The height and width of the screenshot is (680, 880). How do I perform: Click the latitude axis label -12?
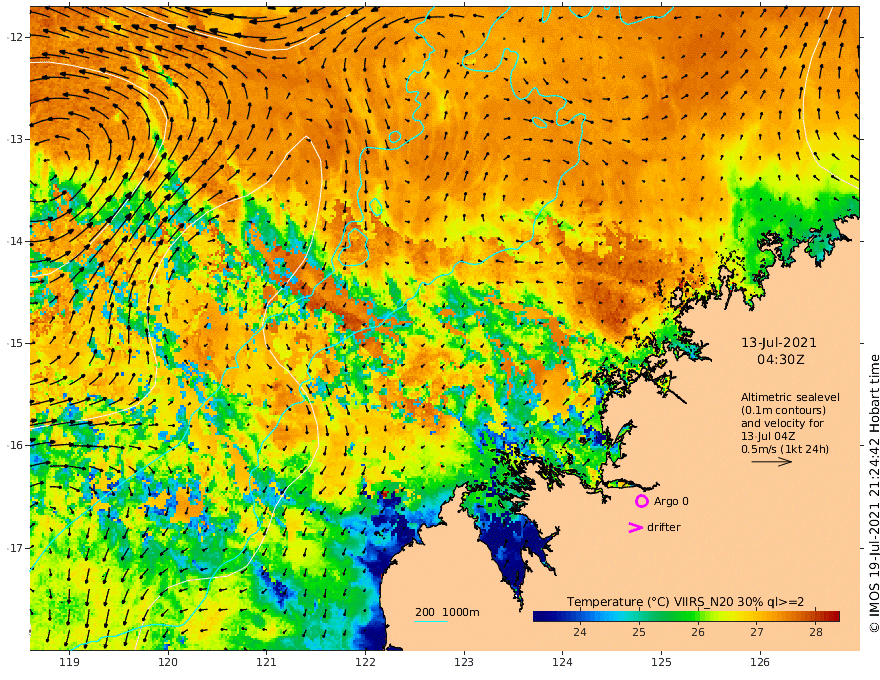[x=15, y=37]
